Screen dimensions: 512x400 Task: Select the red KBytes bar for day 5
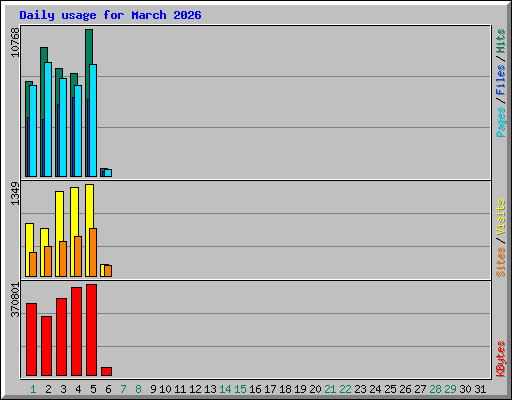coord(91,330)
